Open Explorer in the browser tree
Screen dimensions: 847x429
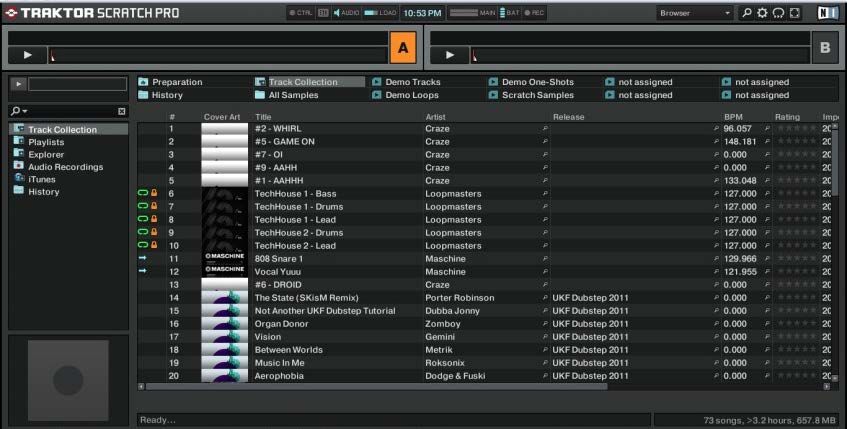46,155
